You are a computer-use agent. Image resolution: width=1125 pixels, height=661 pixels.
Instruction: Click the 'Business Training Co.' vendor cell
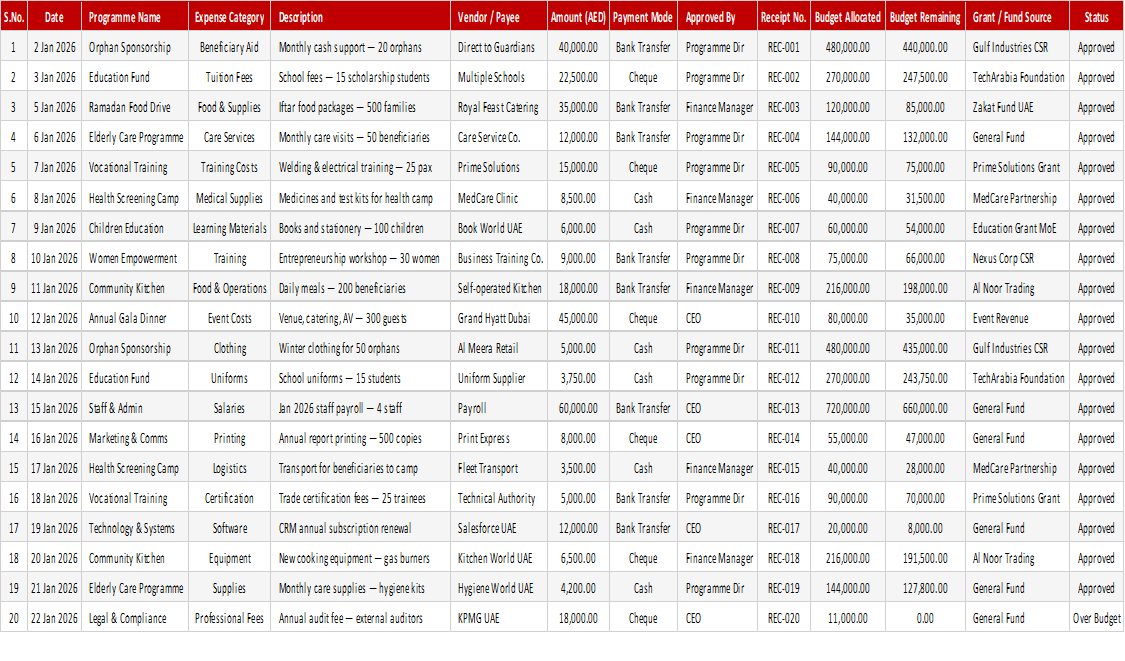[x=499, y=258]
